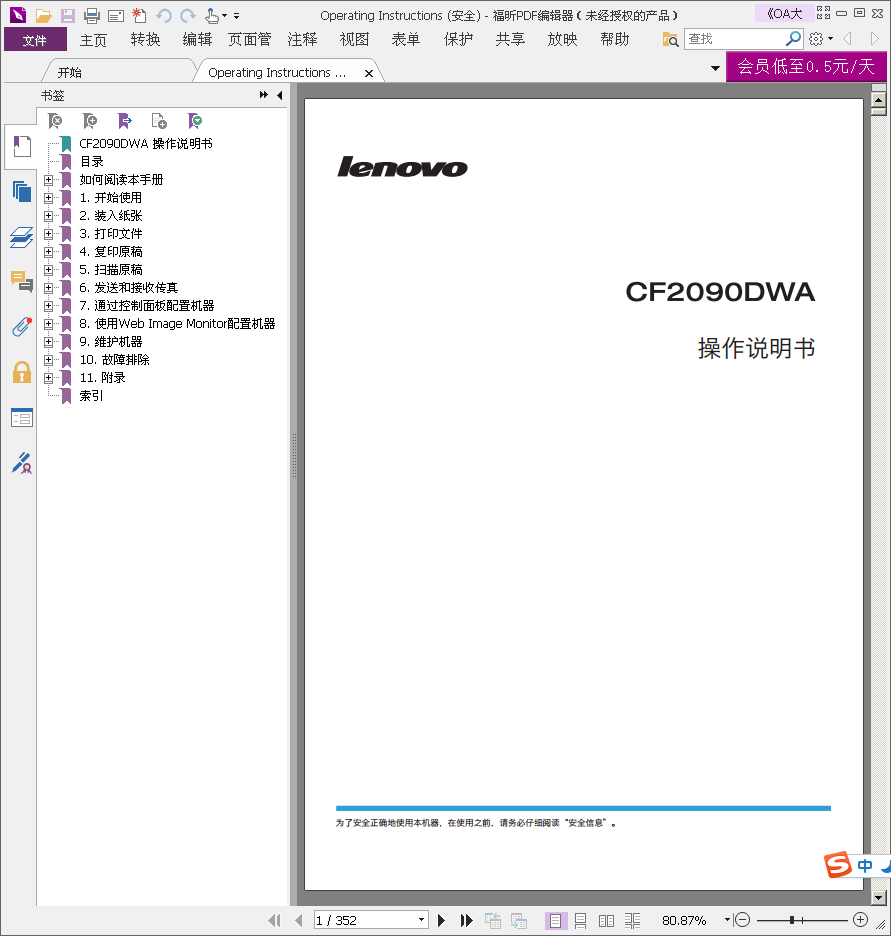Switch to the 转换 ribbon tab

pyautogui.click(x=146, y=40)
